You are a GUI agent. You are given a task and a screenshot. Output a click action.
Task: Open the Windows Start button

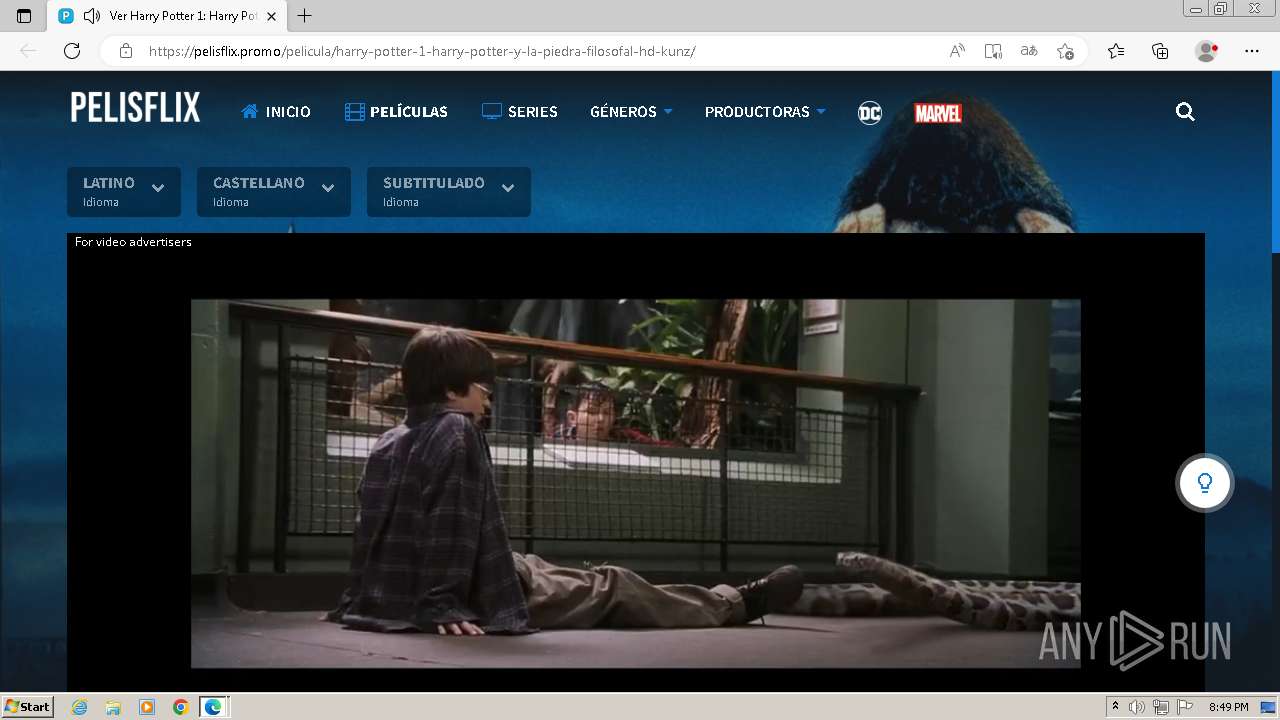point(27,707)
